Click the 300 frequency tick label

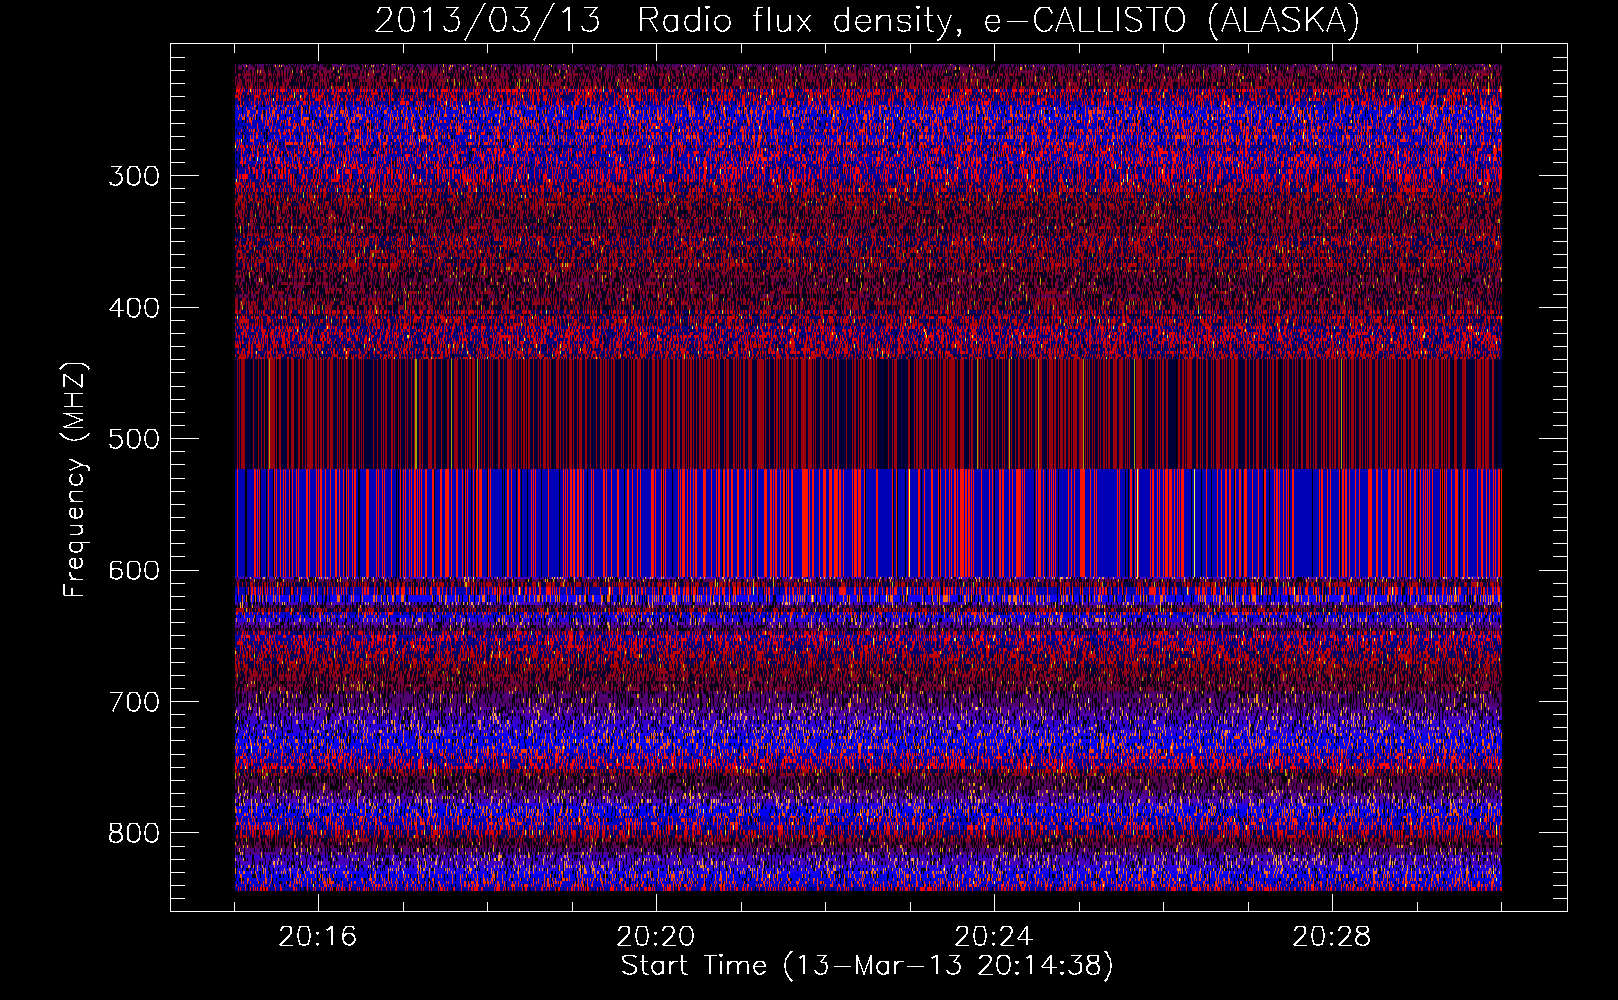[134, 176]
